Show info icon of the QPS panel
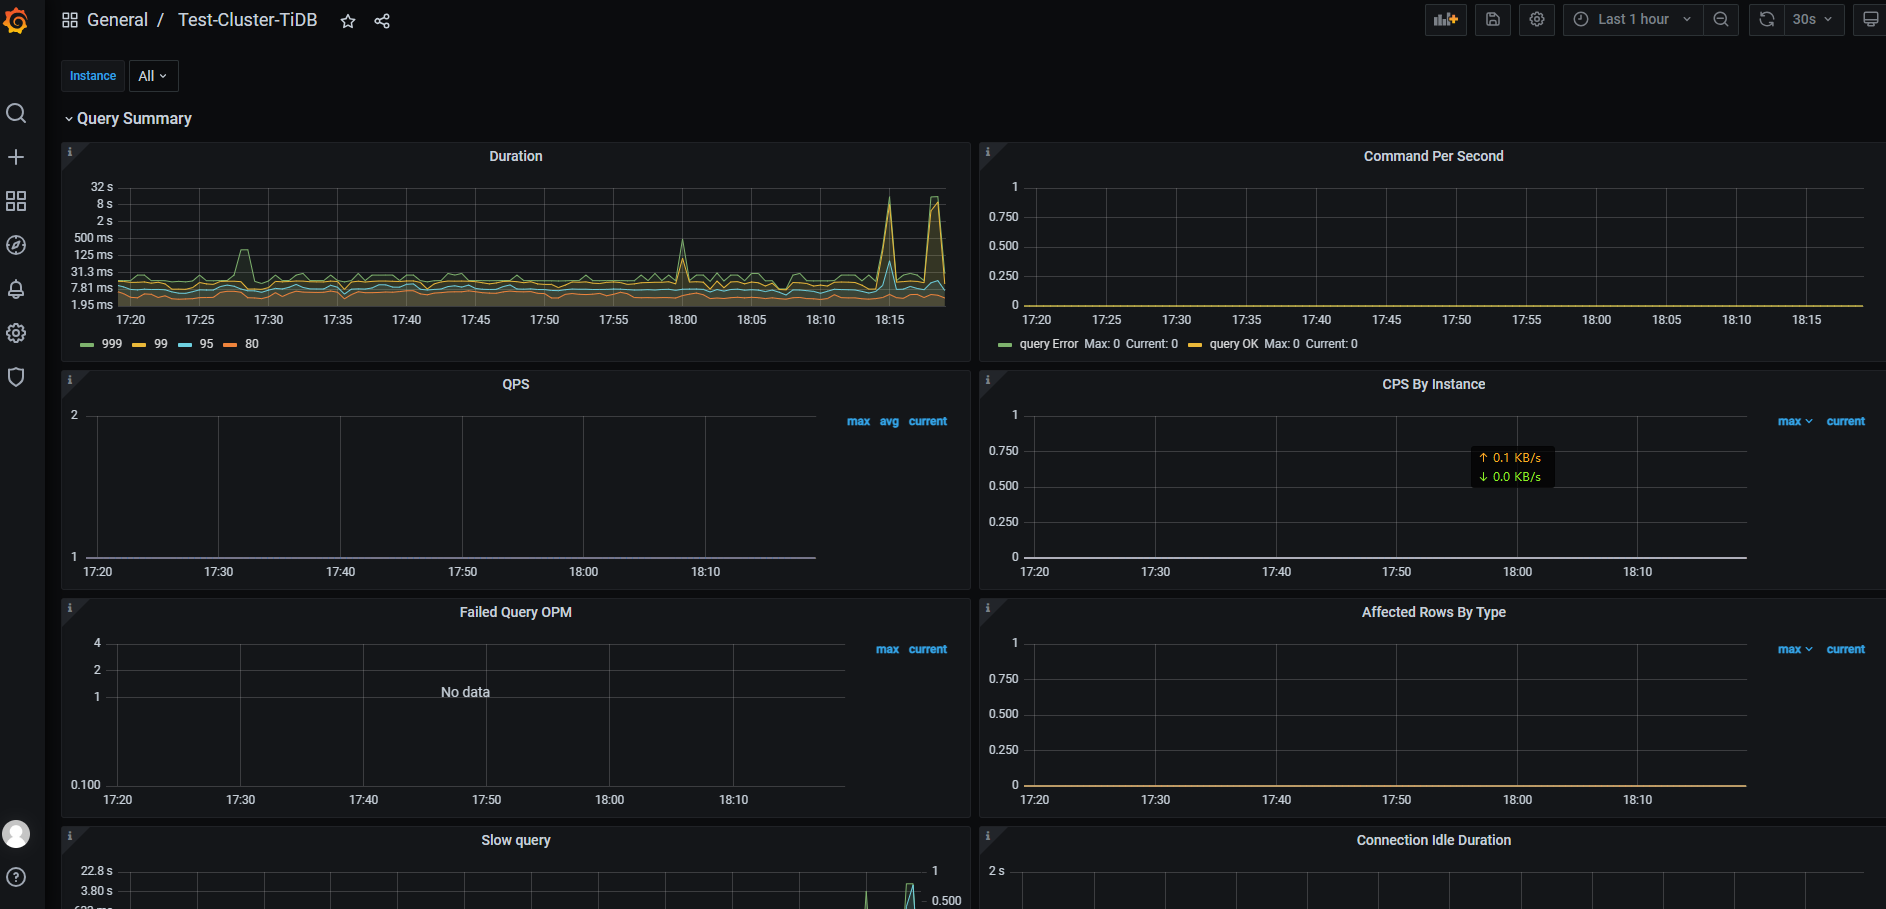Viewport: 1886px width, 909px height. pos(70,380)
